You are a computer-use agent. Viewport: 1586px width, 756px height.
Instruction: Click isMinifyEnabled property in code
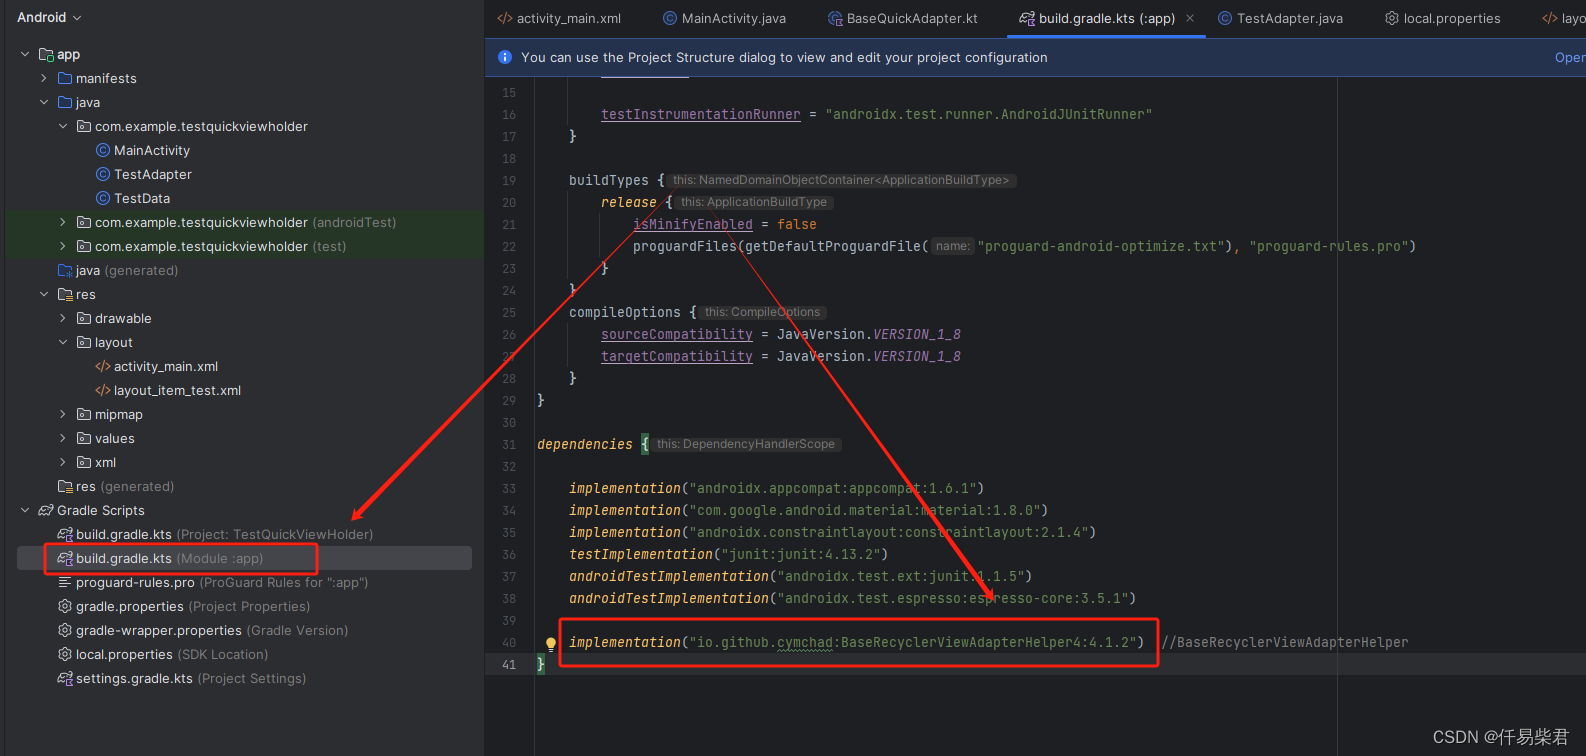[x=693, y=224]
